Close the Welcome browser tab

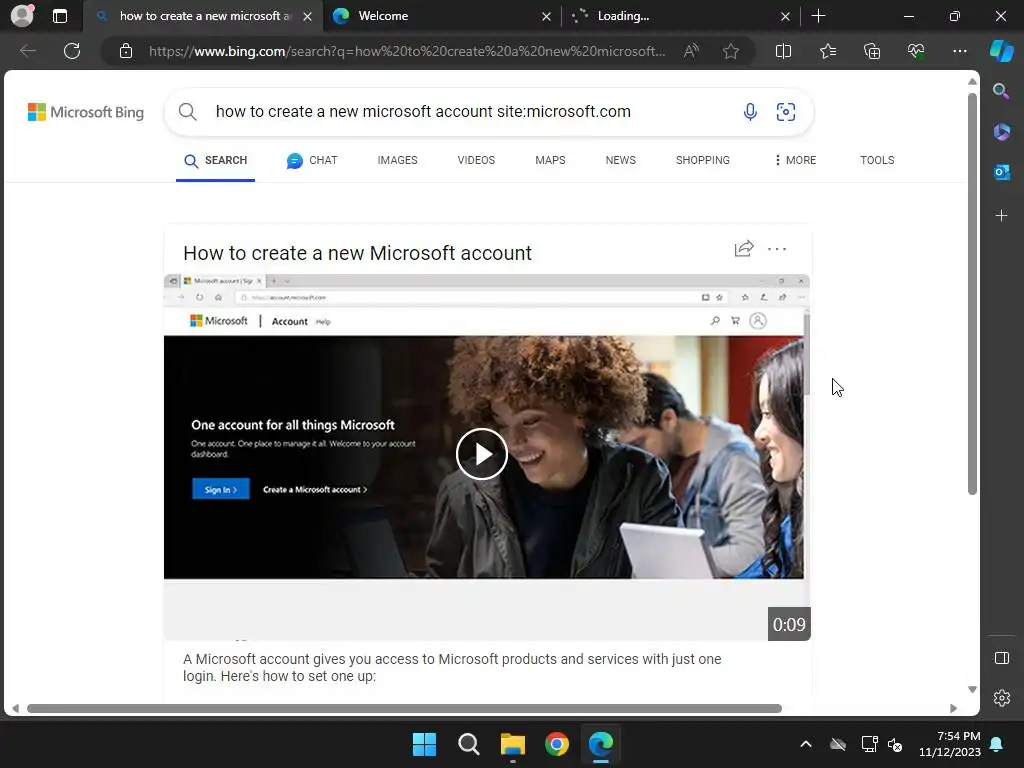(x=546, y=16)
